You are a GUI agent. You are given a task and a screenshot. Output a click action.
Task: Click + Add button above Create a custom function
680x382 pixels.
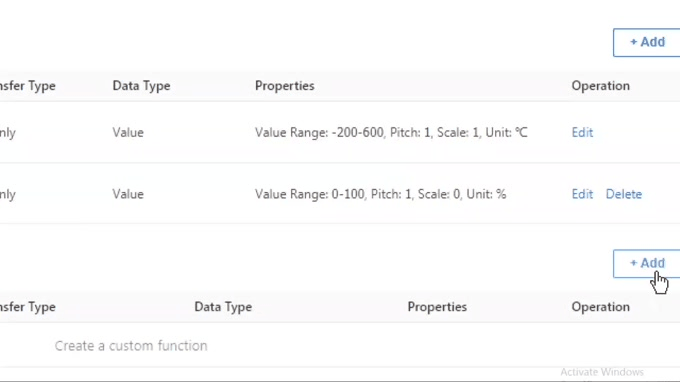pos(647,264)
